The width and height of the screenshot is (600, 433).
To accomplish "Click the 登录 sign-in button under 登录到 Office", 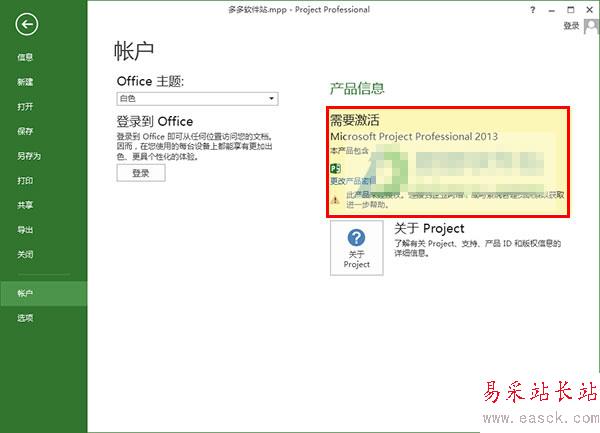I will [141, 173].
